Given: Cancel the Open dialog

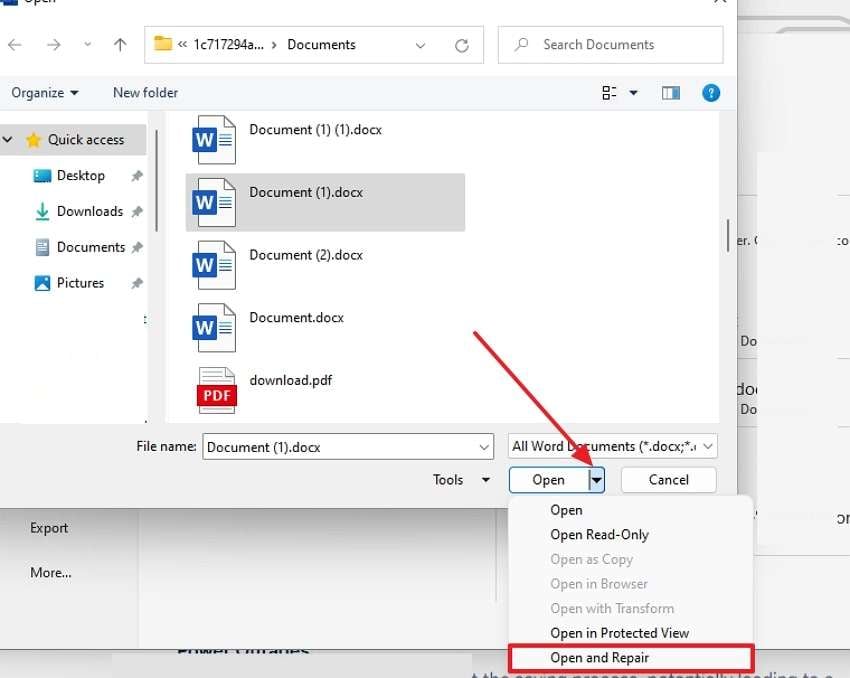Looking at the screenshot, I should 668,480.
